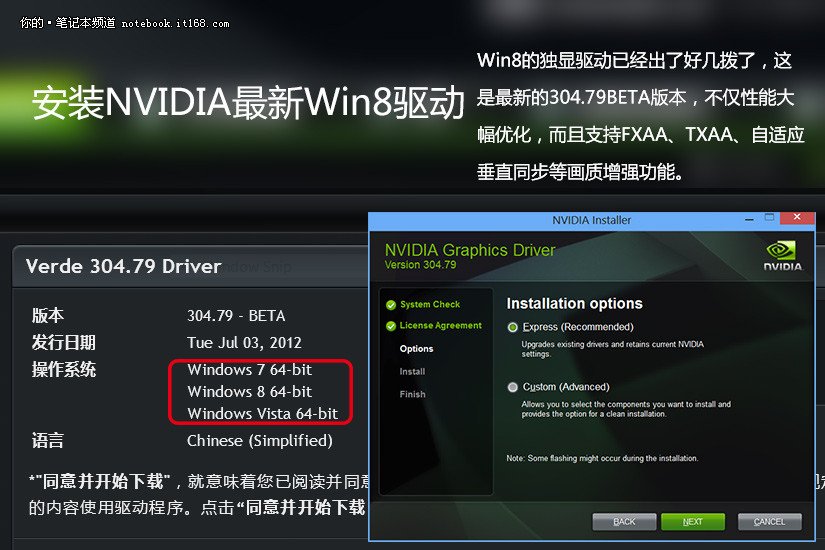Click the green NEXT button
Screen dimensions: 825x550
click(692, 522)
